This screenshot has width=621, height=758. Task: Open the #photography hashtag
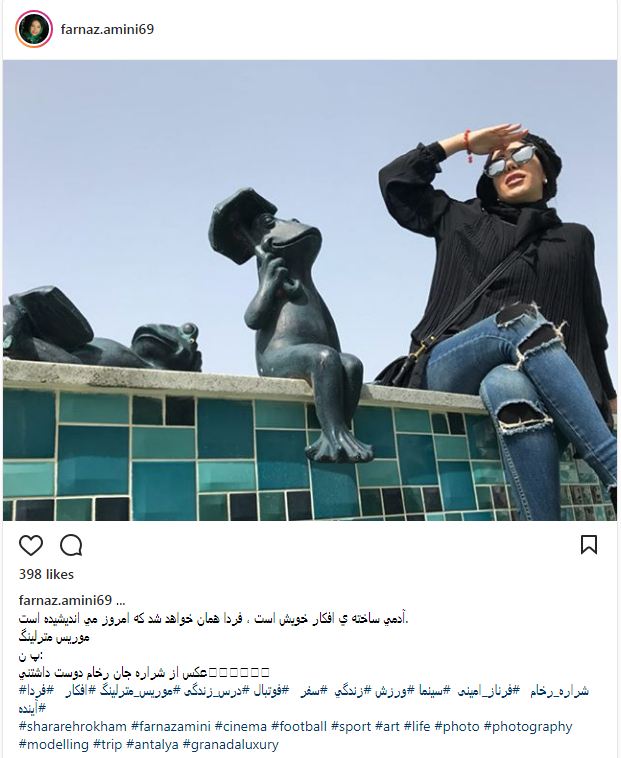[x=528, y=727]
